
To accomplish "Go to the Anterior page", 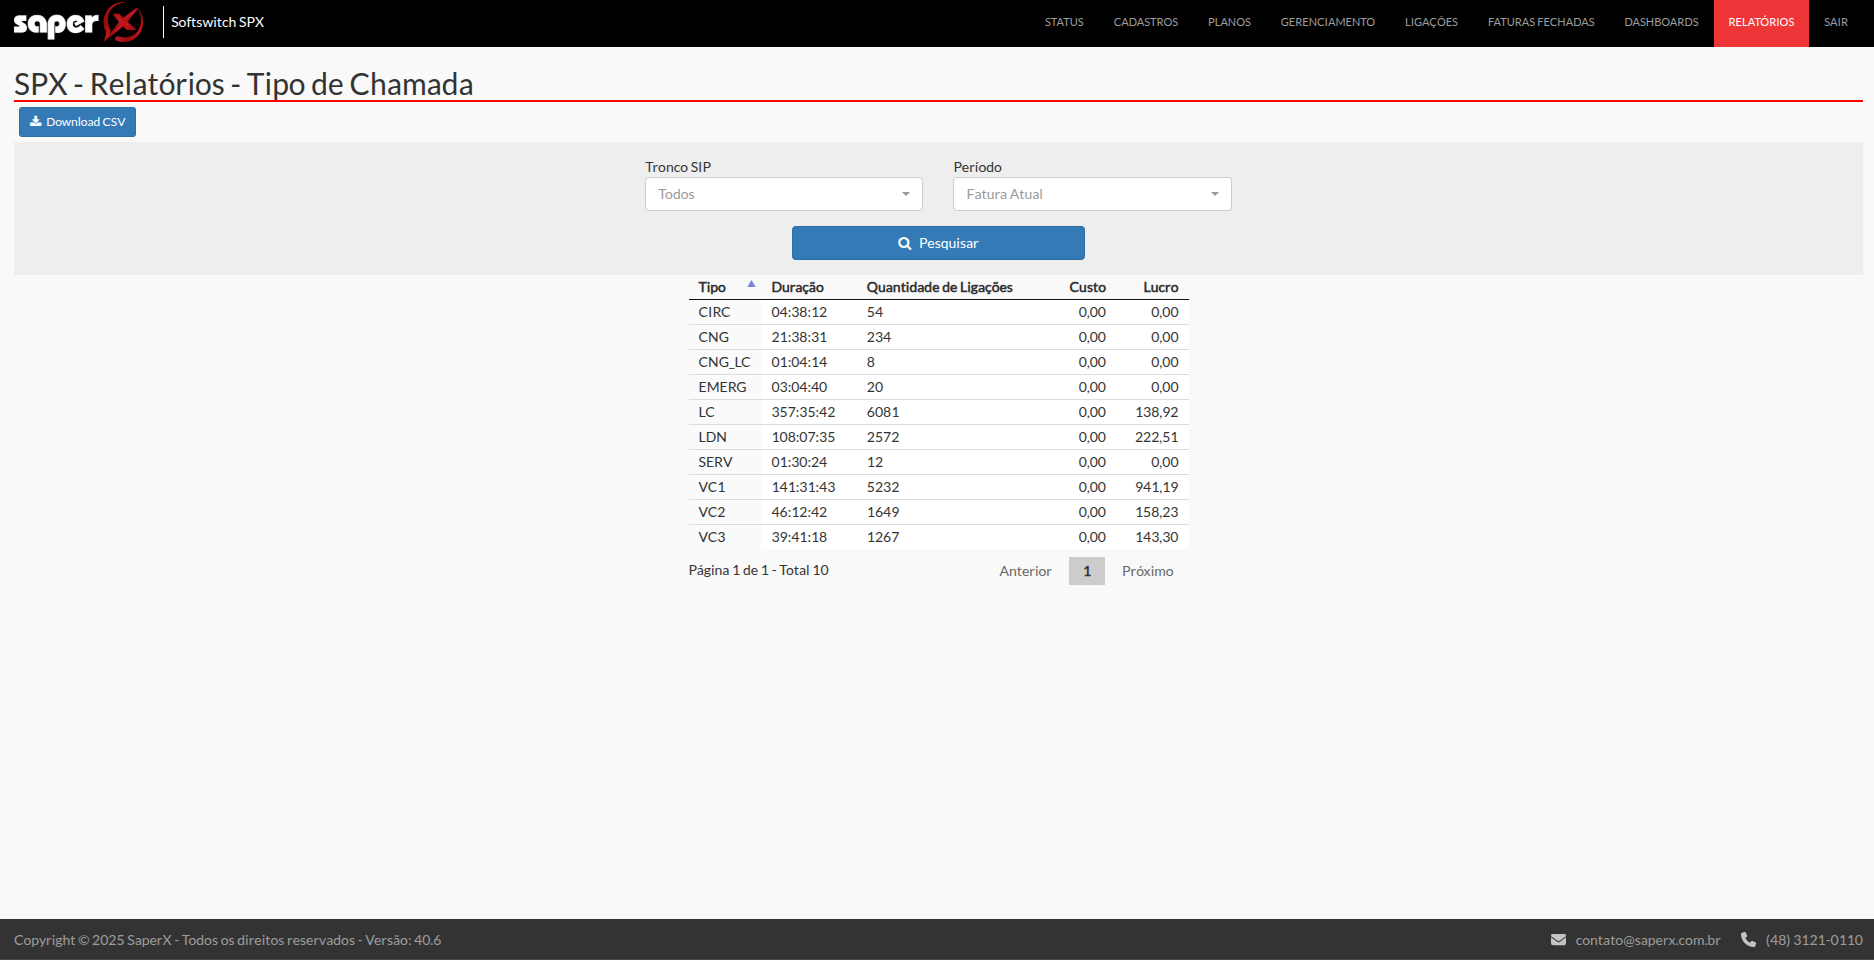I will (1025, 571).
